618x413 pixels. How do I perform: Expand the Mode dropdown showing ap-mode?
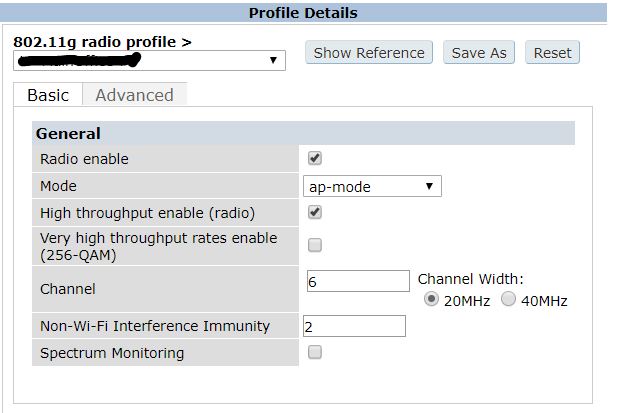pos(372,186)
